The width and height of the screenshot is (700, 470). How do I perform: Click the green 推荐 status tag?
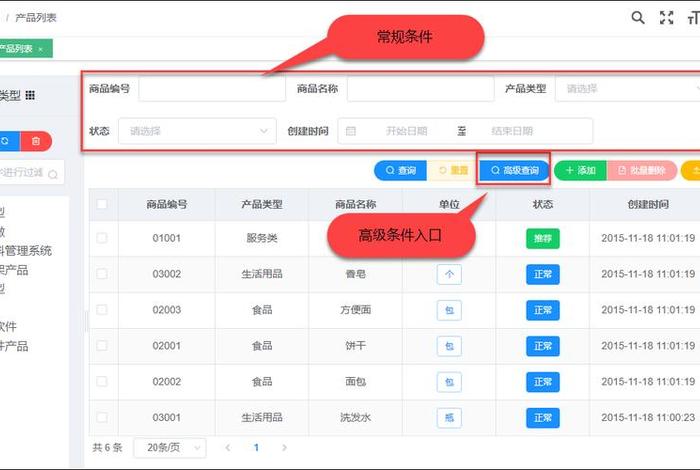[x=543, y=238]
